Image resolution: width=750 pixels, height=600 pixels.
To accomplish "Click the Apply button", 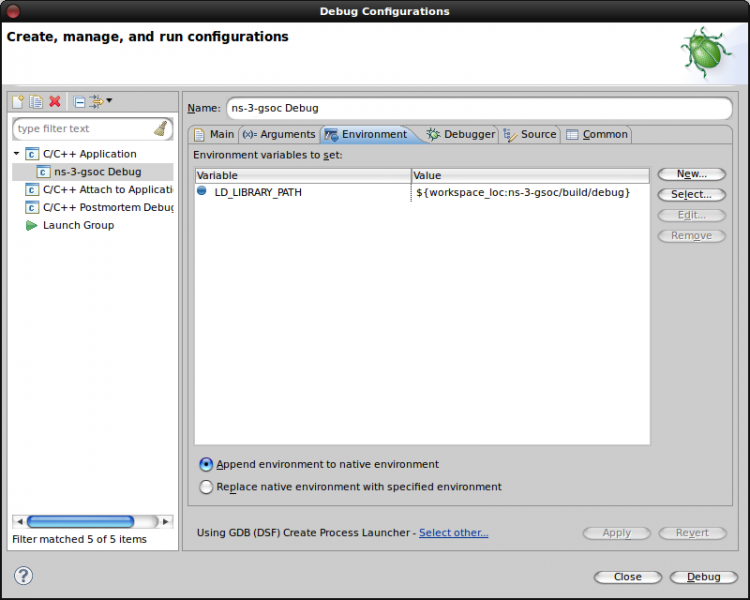I will 617,533.
